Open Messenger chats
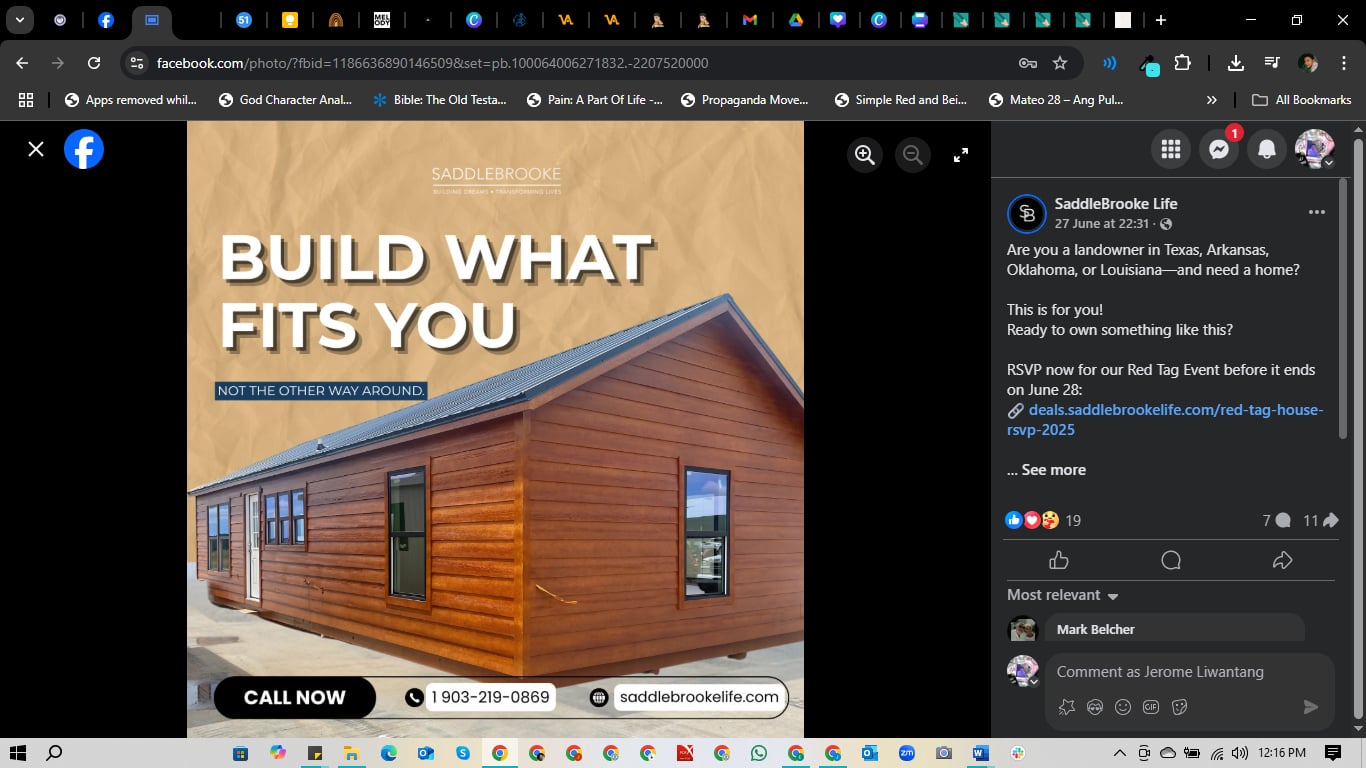Image resolution: width=1366 pixels, height=768 pixels. point(1218,149)
